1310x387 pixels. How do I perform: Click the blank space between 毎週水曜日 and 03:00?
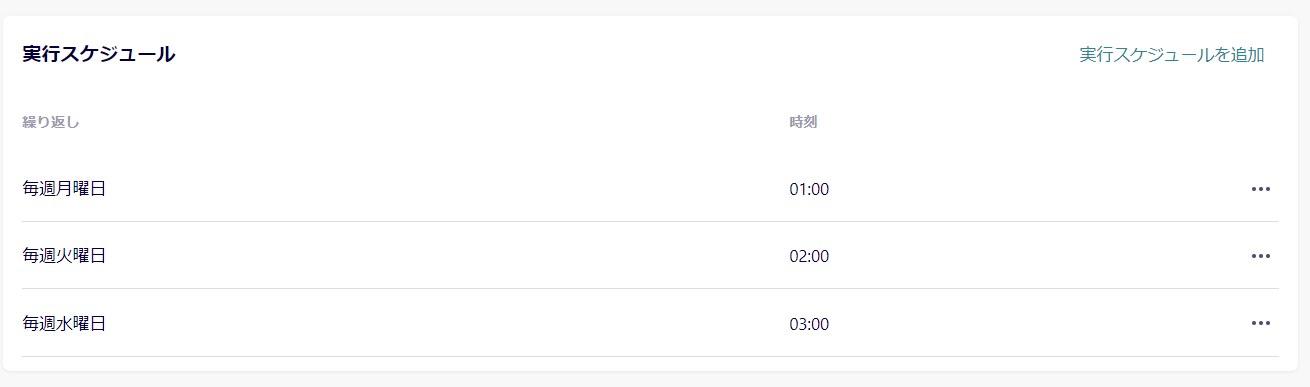point(447,323)
